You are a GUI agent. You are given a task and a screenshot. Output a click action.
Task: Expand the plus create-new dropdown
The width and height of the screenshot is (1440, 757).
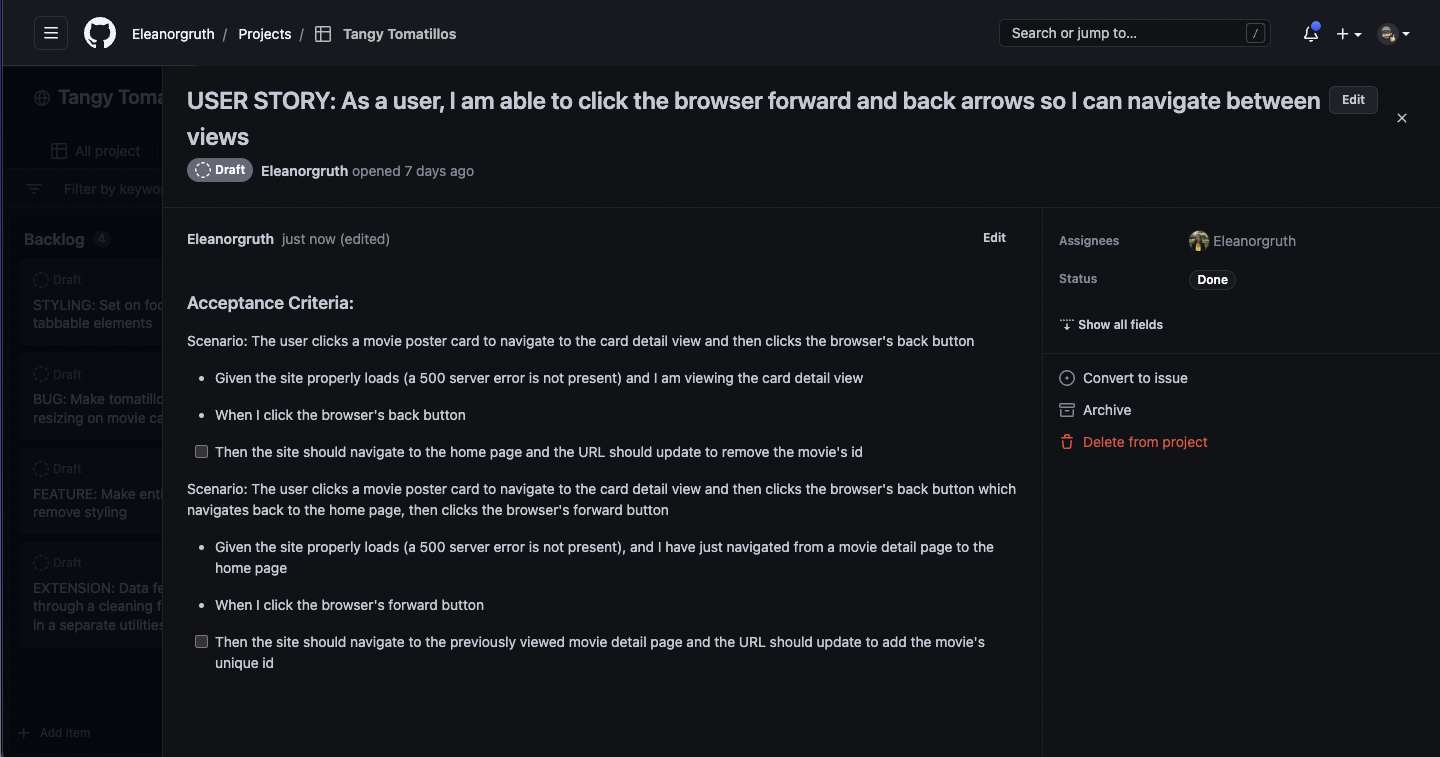(x=1349, y=34)
